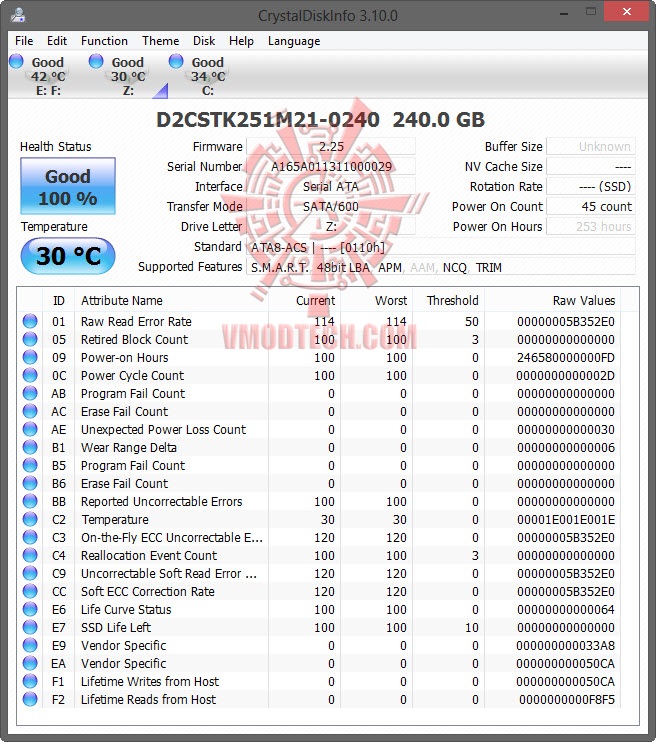
Task: Select the Wear Range Delta attribute name
Action: [129, 448]
